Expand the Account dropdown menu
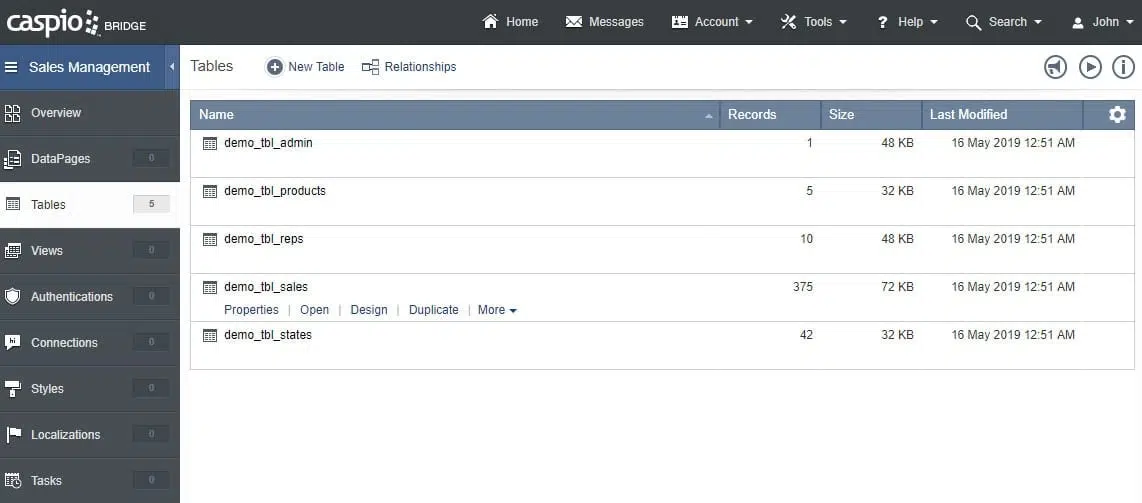1142x503 pixels. pyautogui.click(x=712, y=22)
